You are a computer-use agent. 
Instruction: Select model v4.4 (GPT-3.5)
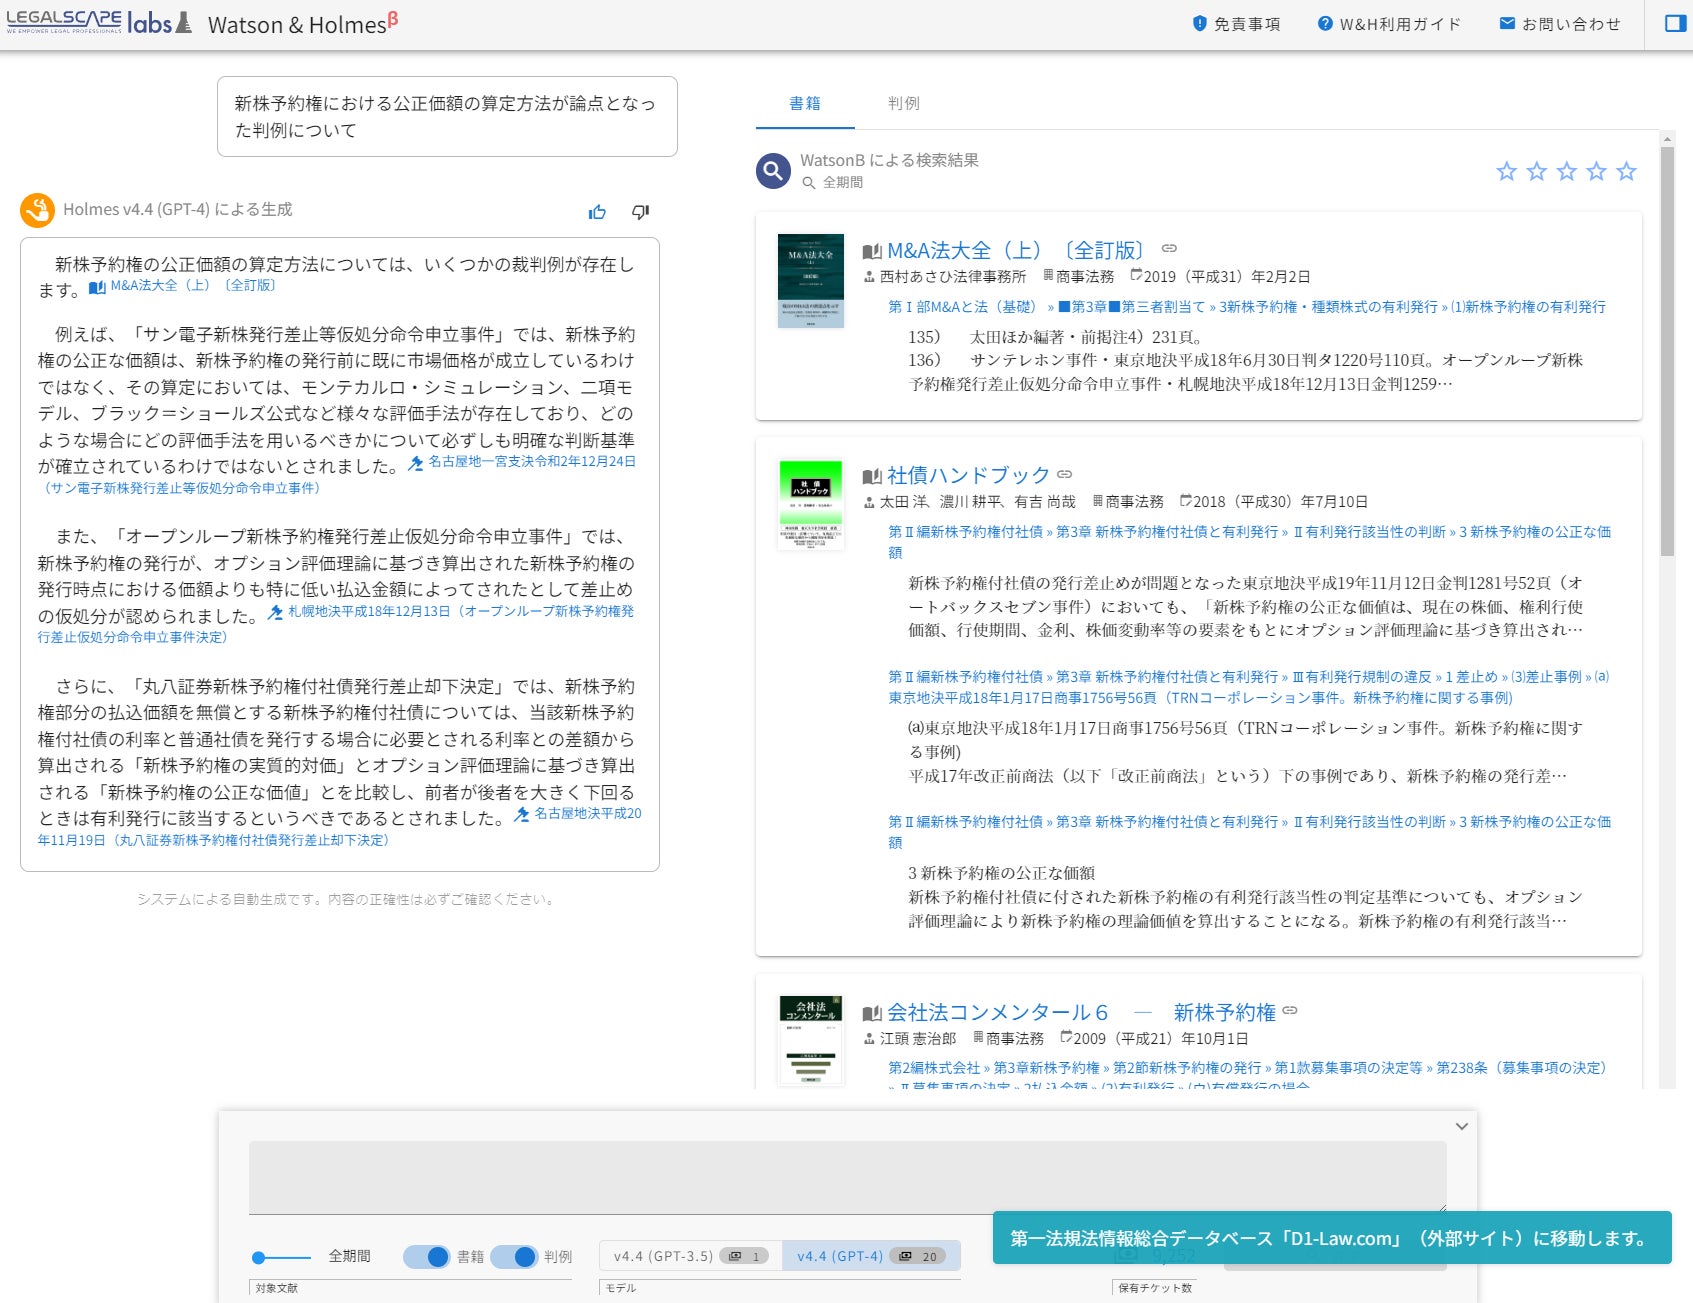690,1256
